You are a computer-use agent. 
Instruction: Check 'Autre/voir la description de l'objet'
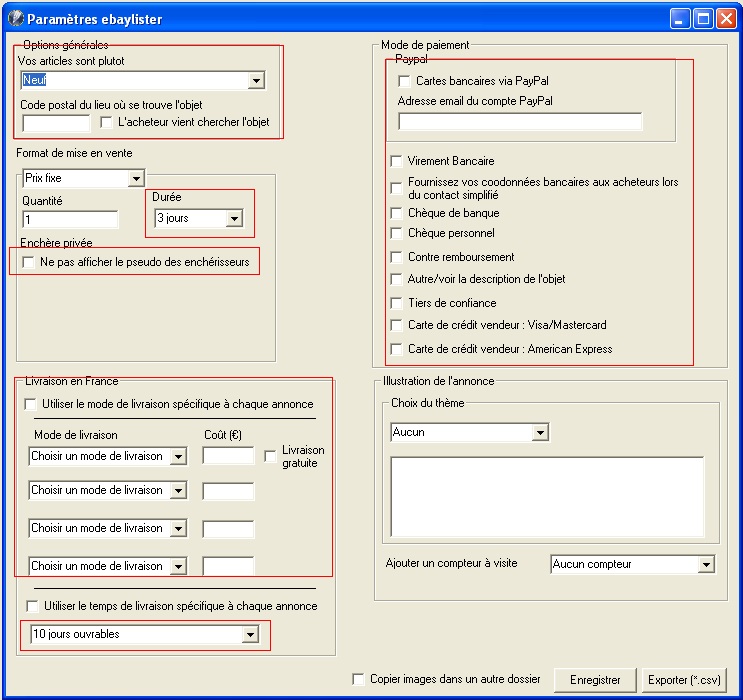[x=396, y=279]
